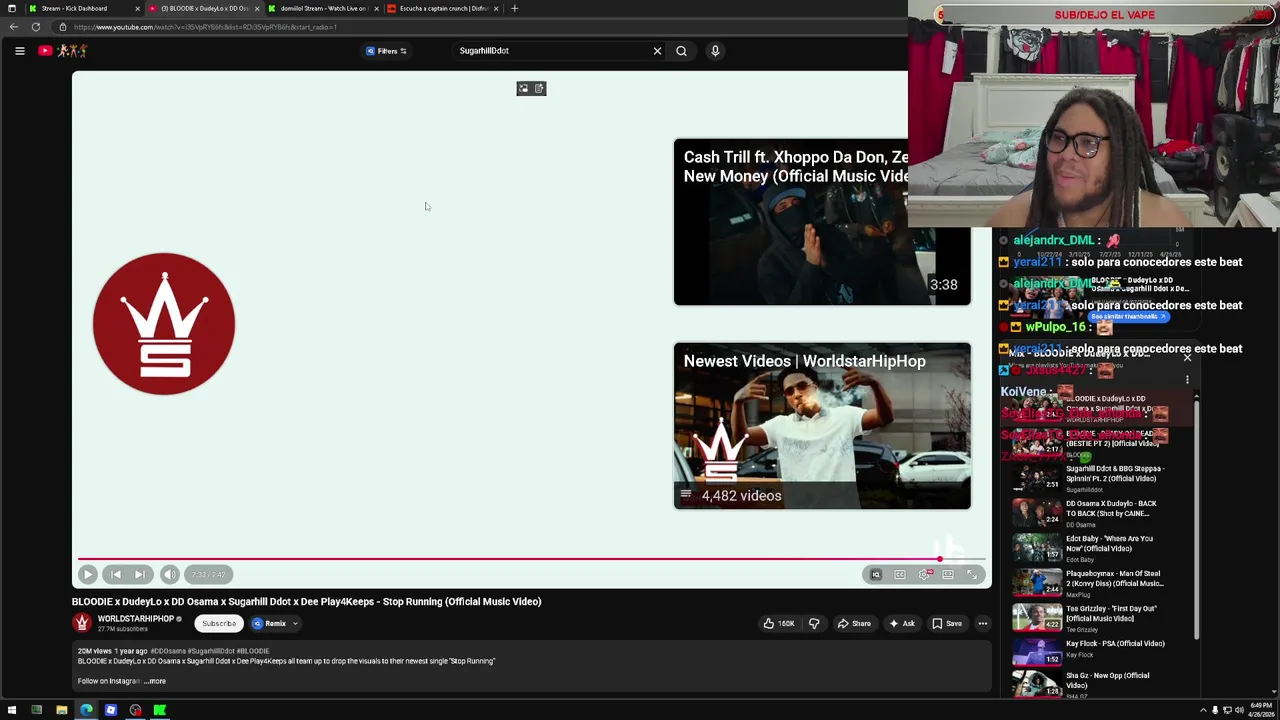This screenshot has width=1280, height=720.
Task: Show hidden system tray icons
Action: tap(1203, 710)
